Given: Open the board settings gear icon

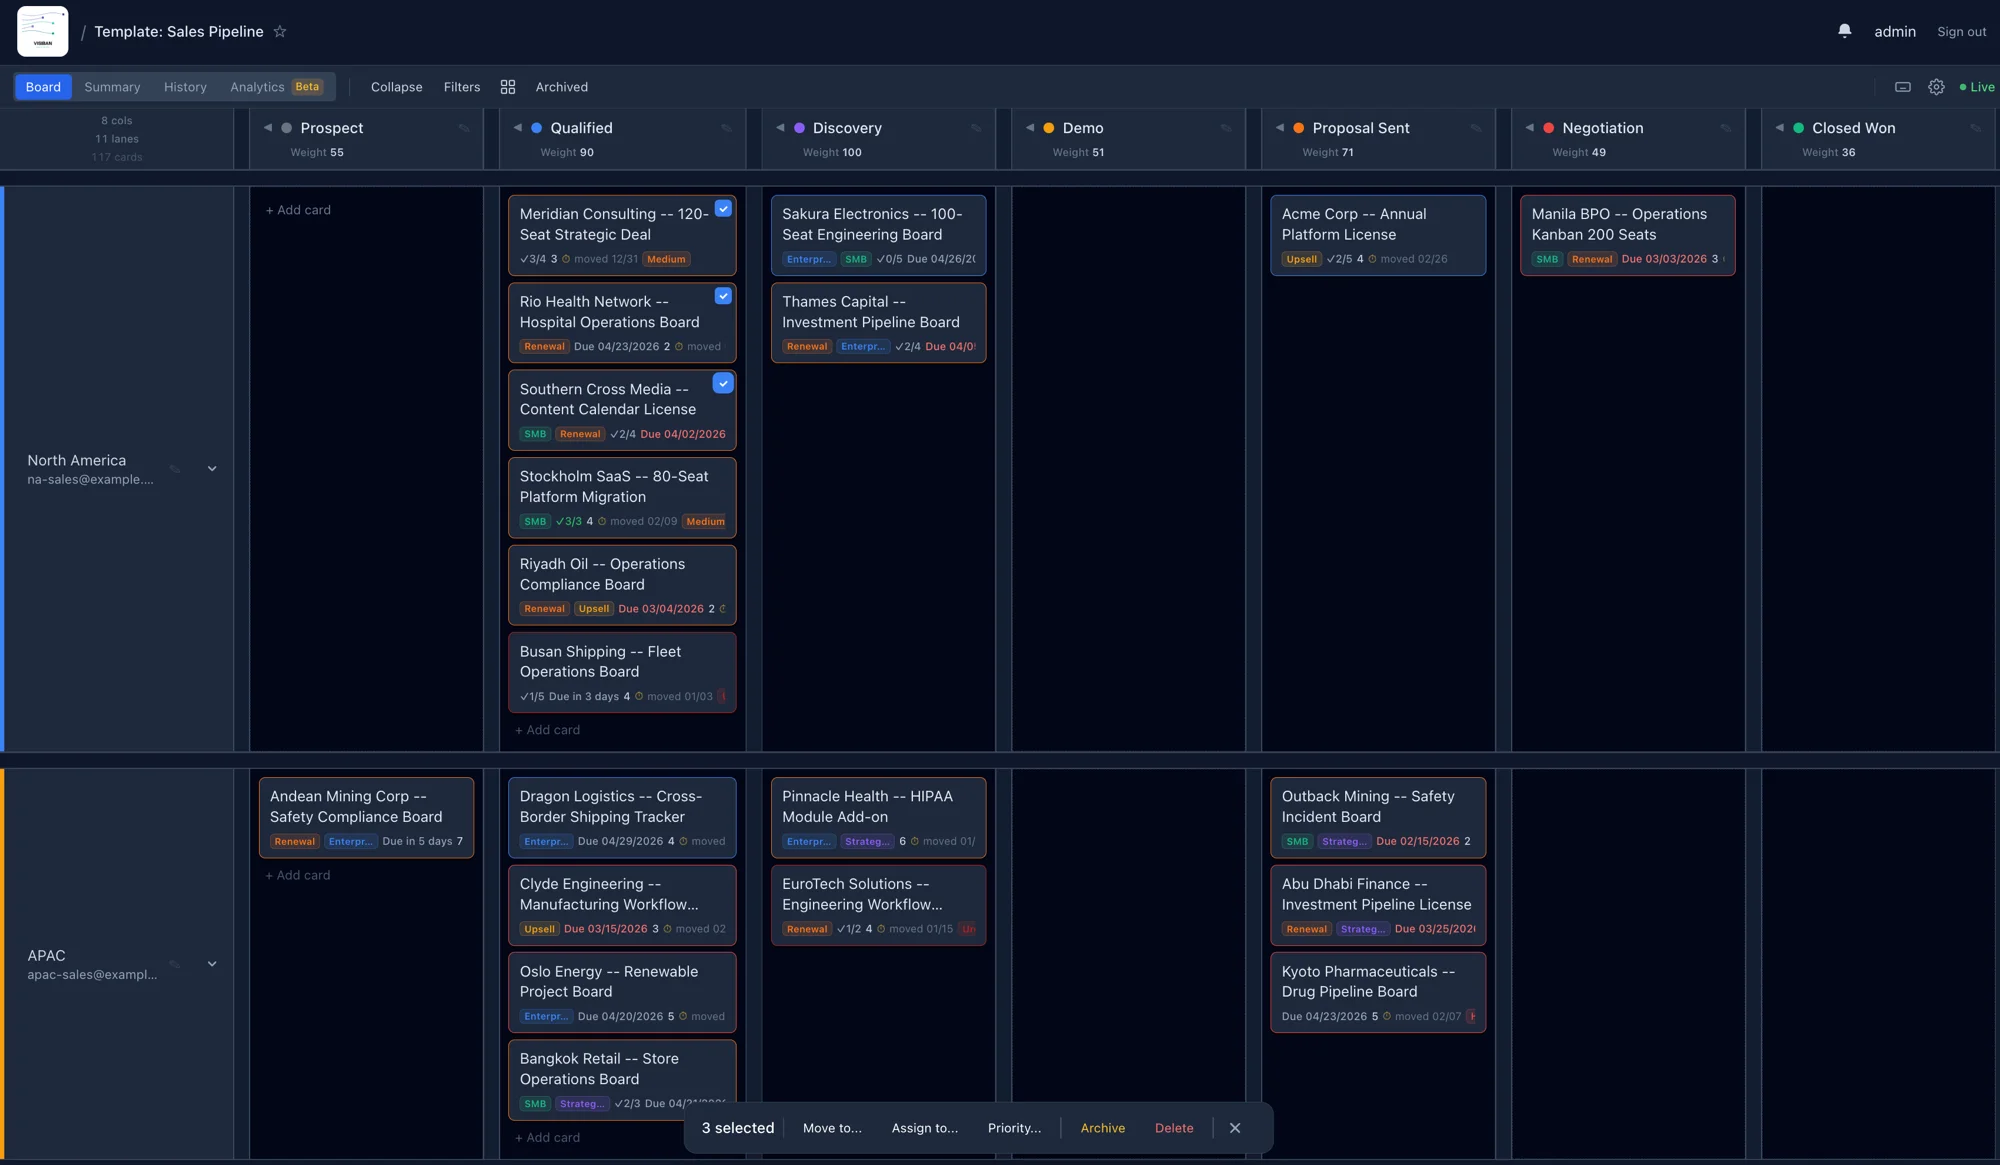Looking at the screenshot, I should [1937, 87].
